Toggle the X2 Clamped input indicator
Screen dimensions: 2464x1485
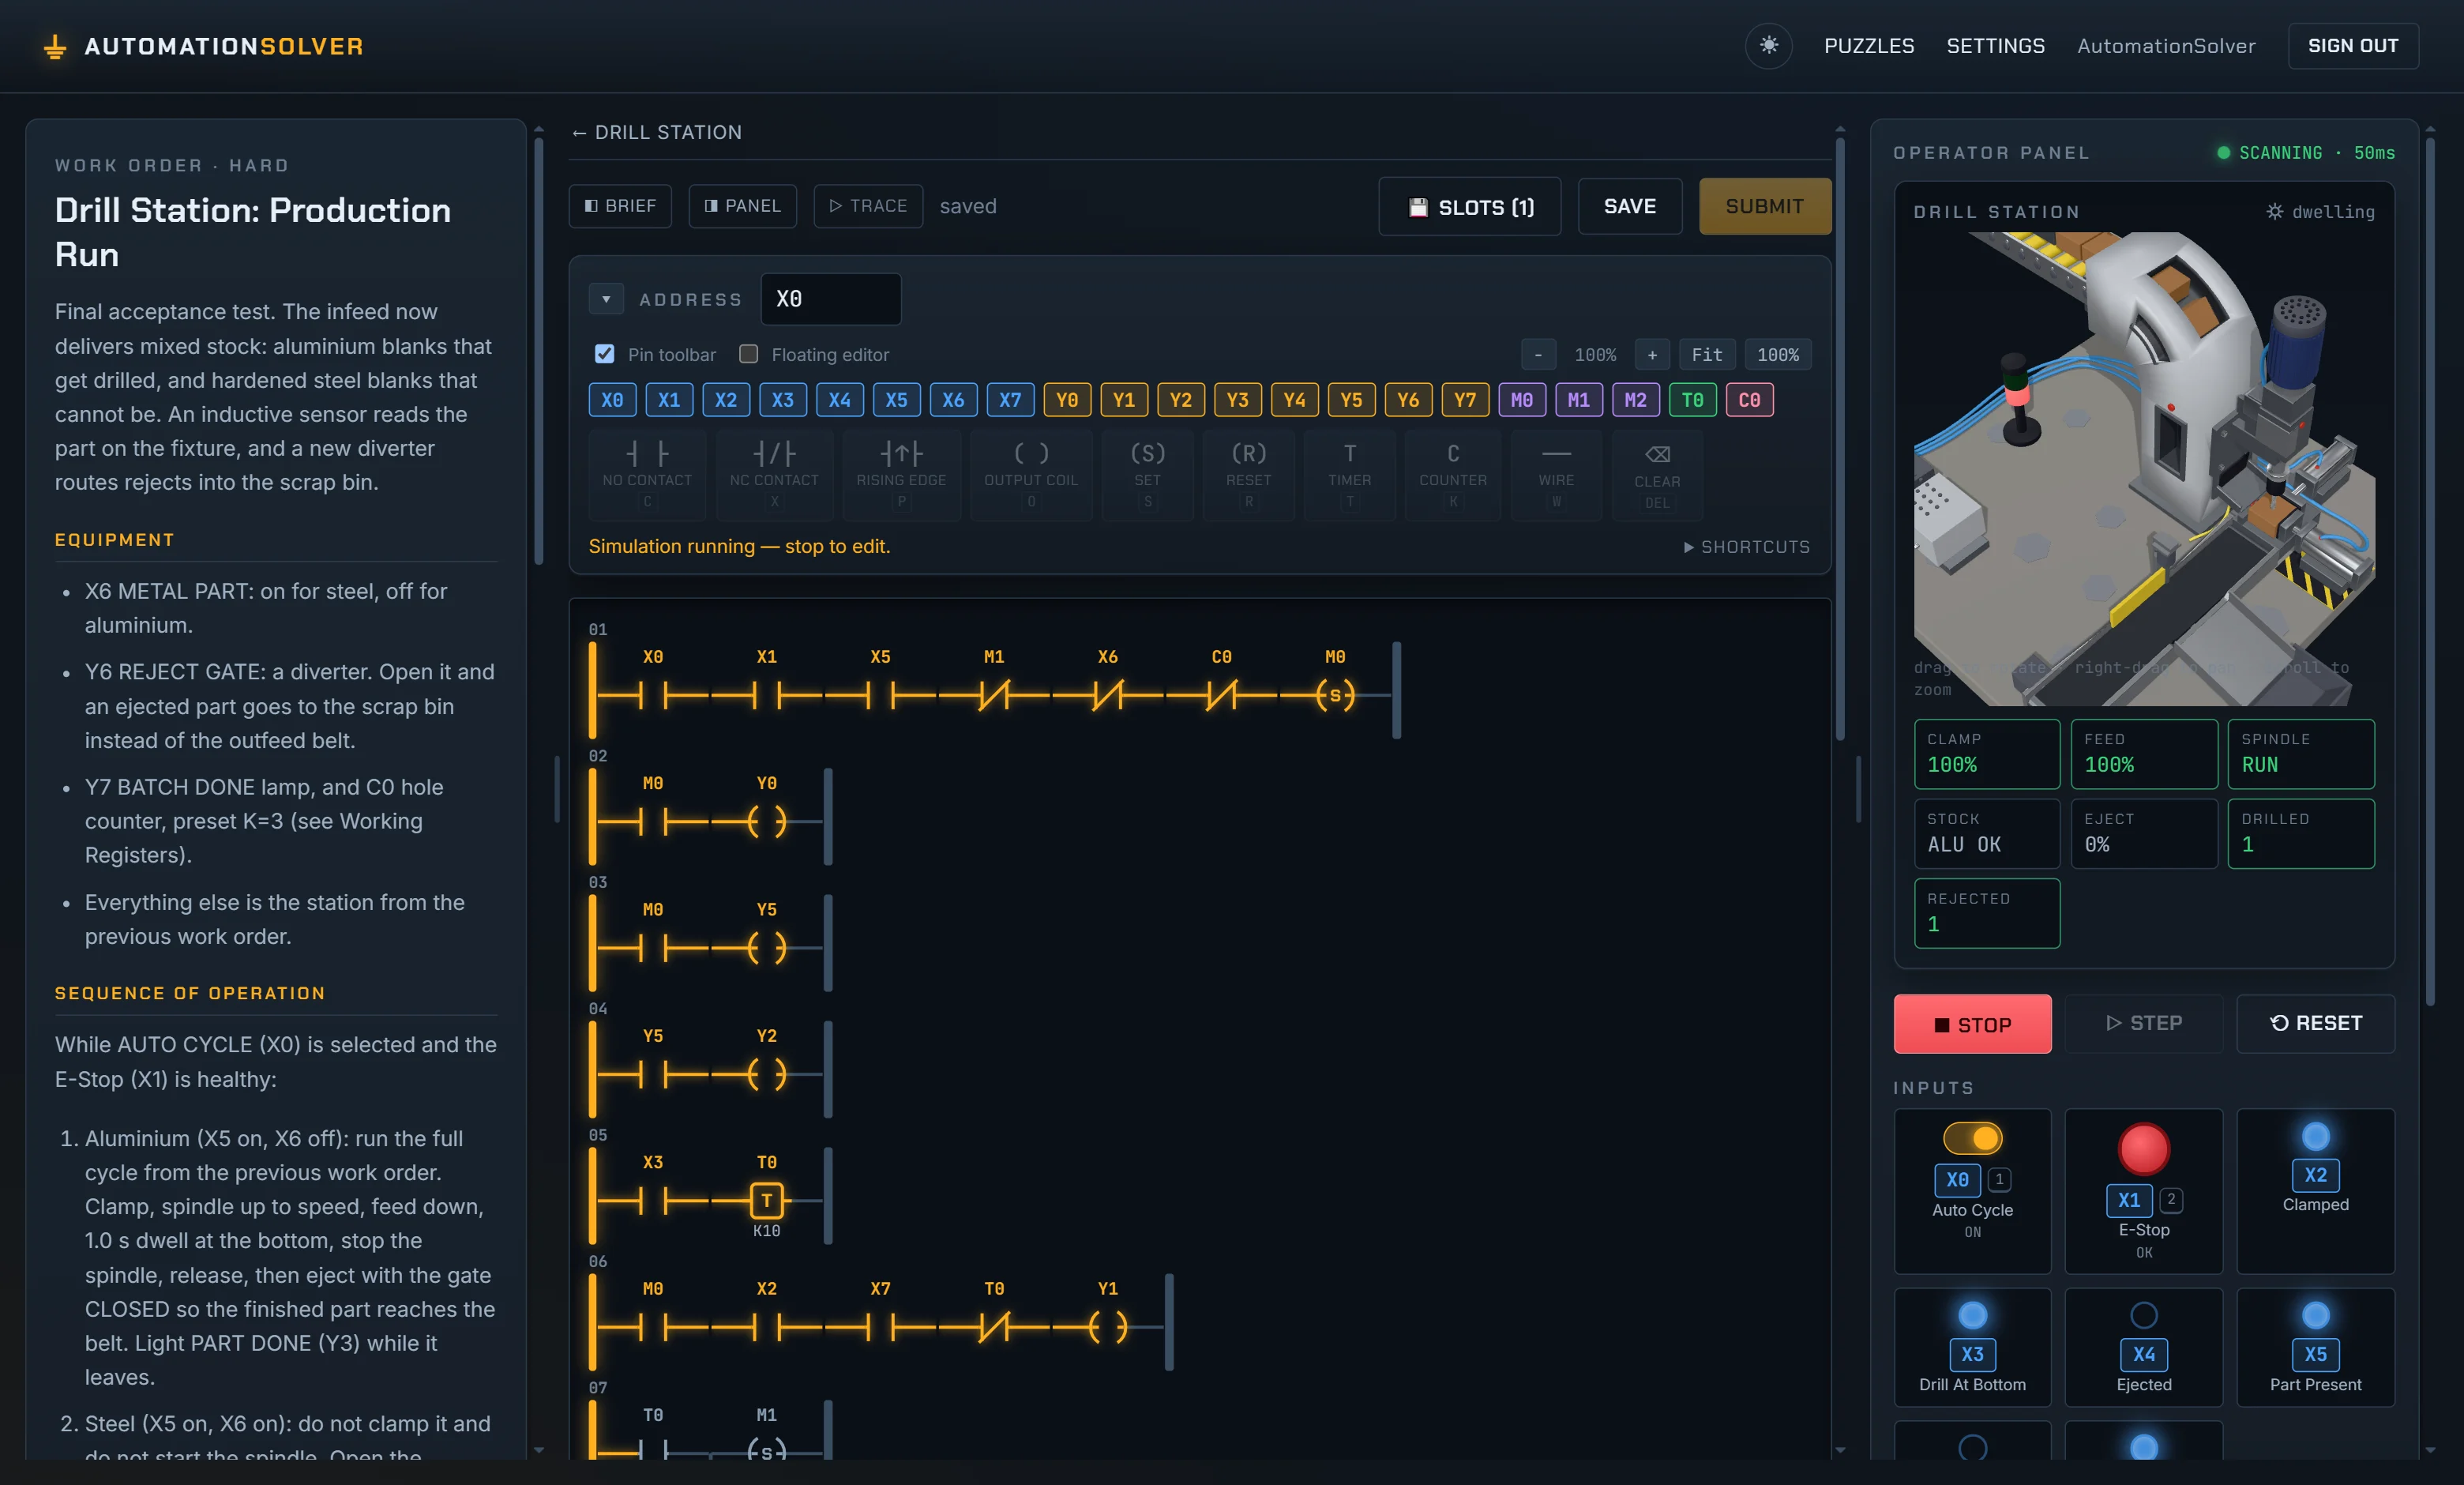pyautogui.click(x=2315, y=1137)
